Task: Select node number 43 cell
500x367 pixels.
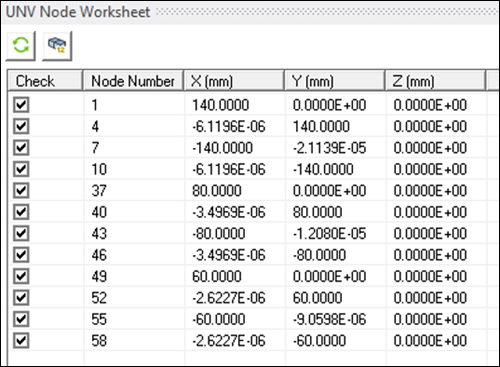Action: pyautogui.click(x=134, y=234)
